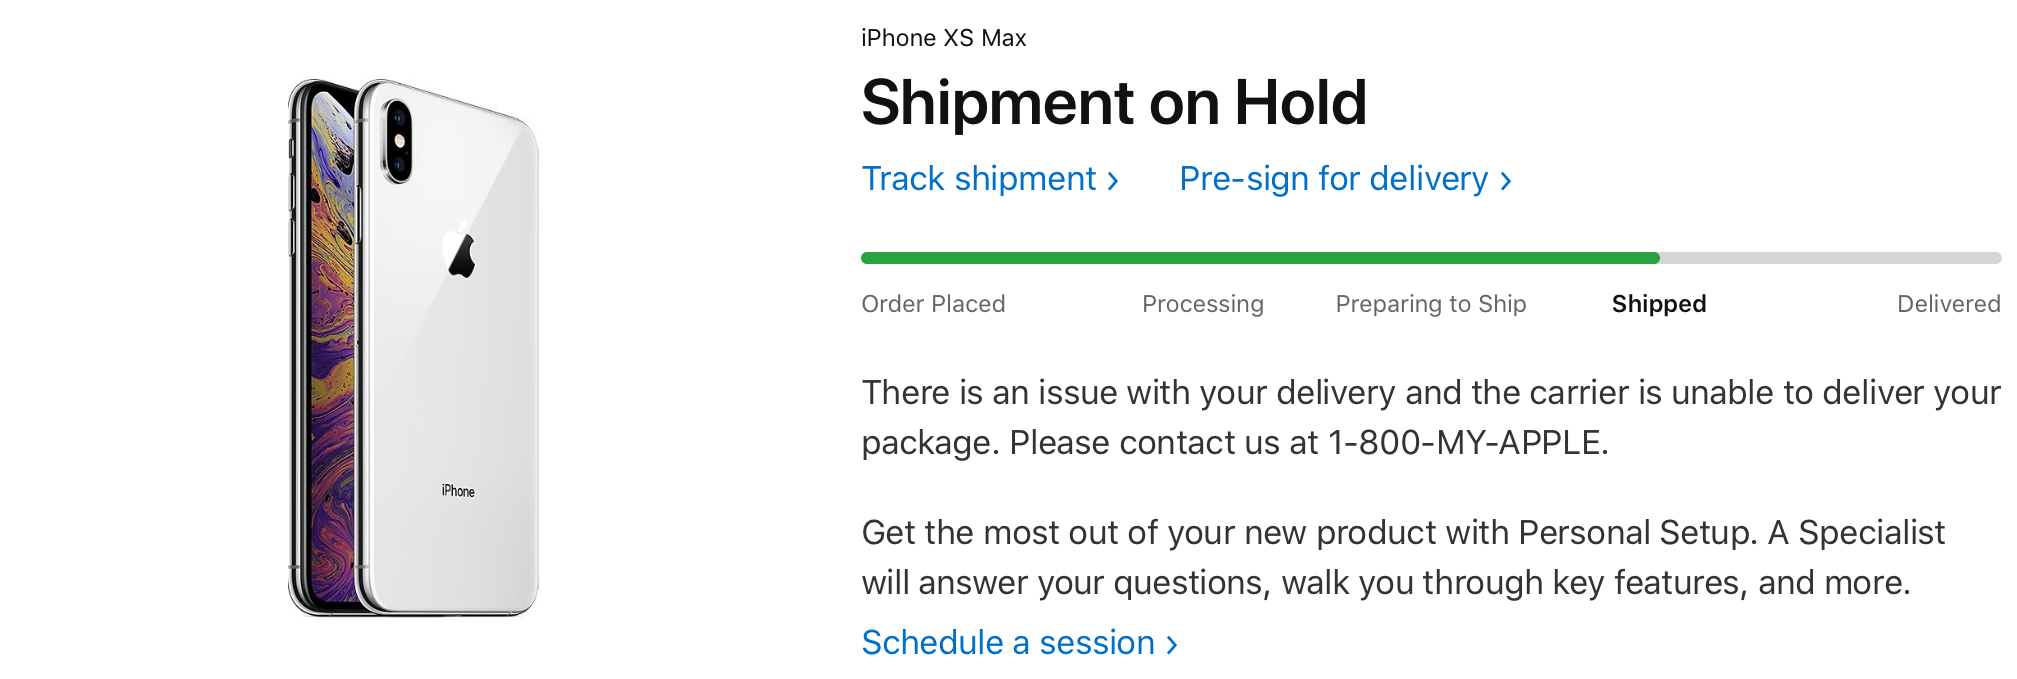Image resolution: width=2017 pixels, height=679 pixels.
Task: Select the Delivered status step
Action: click(1948, 304)
